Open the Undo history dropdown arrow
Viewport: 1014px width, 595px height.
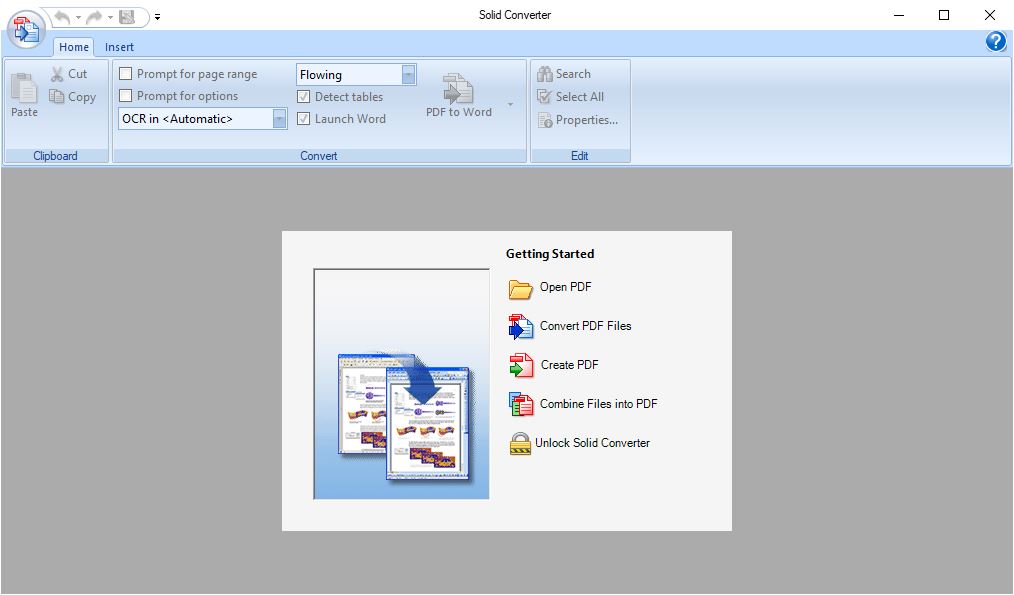(78, 17)
